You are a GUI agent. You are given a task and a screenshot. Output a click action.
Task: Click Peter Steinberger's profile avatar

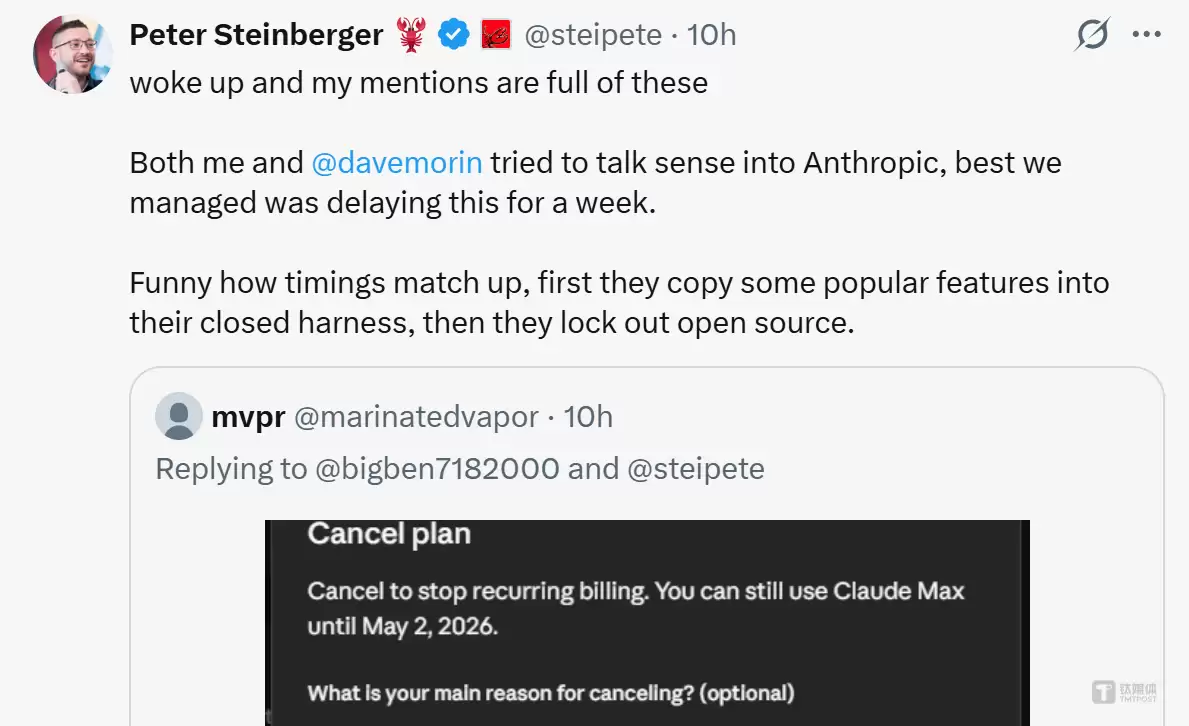[x=71, y=54]
